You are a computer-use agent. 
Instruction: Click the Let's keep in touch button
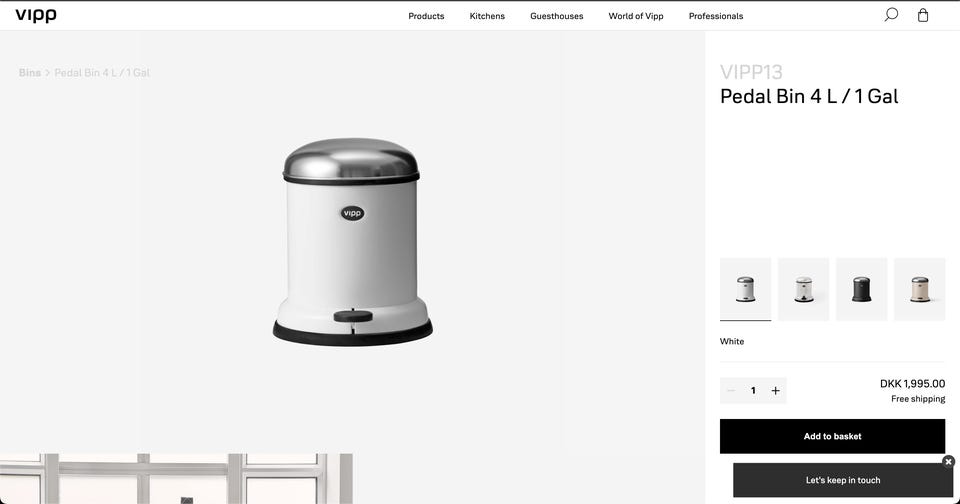pyautogui.click(x=843, y=480)
